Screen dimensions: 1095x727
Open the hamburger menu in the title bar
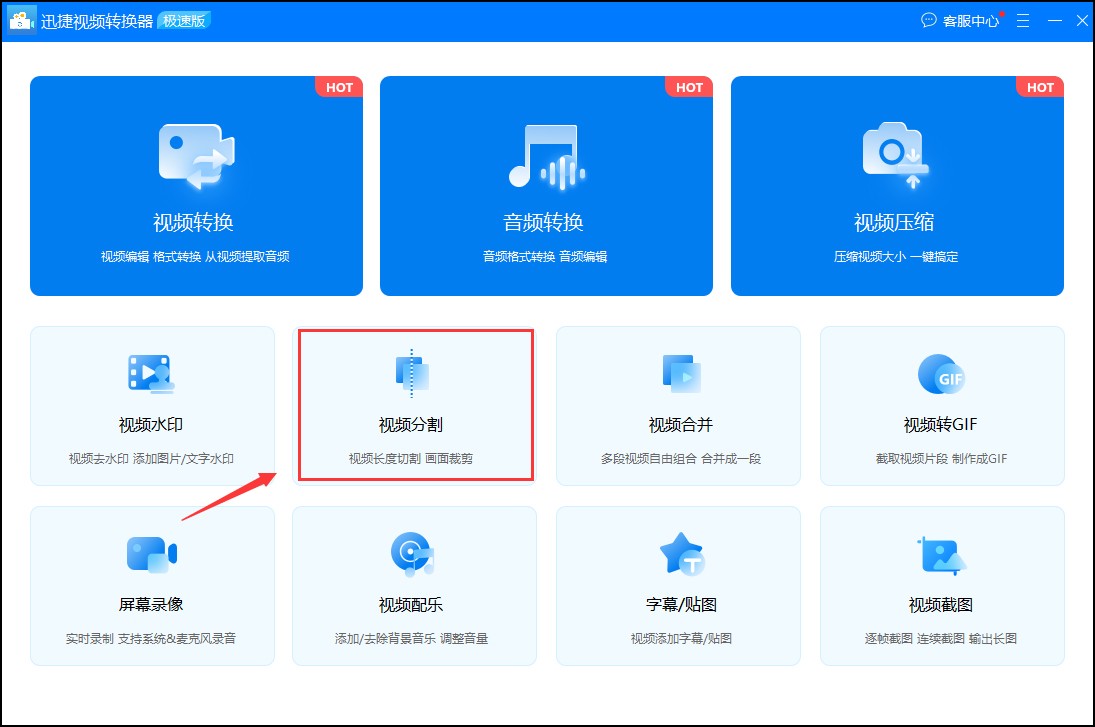point(1022,20)
